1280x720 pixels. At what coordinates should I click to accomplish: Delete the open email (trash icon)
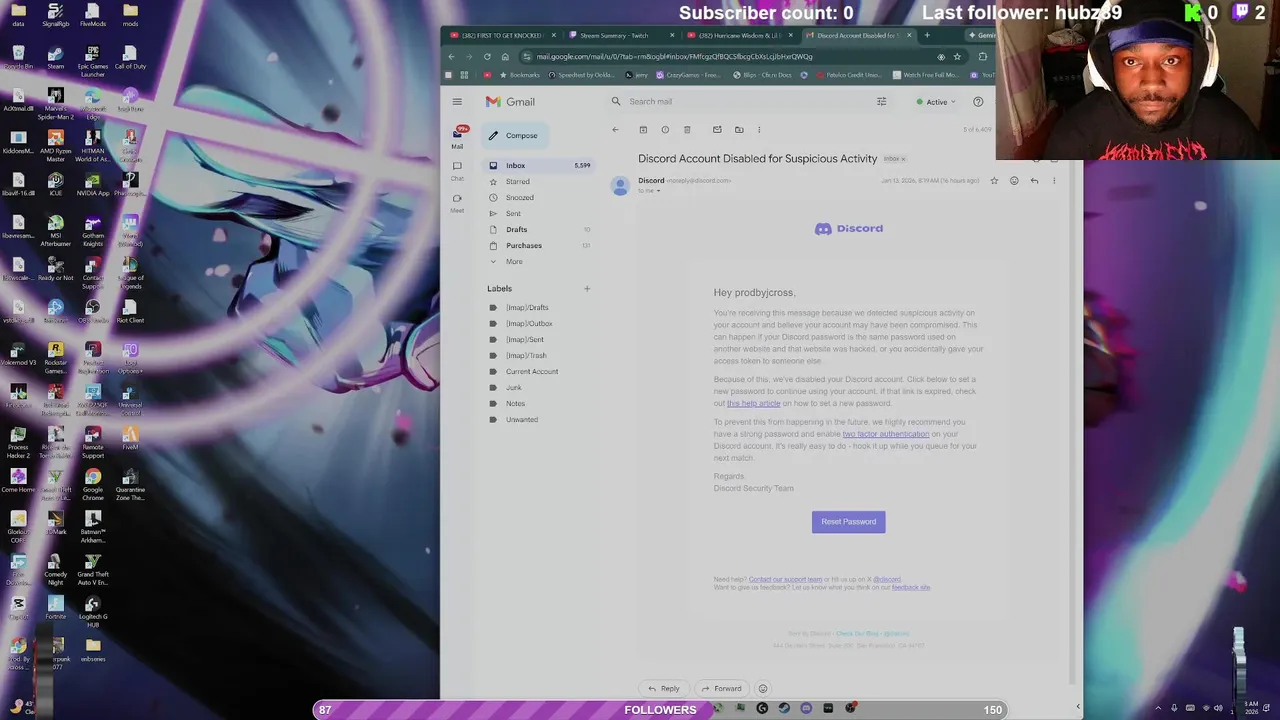point(687,129)
